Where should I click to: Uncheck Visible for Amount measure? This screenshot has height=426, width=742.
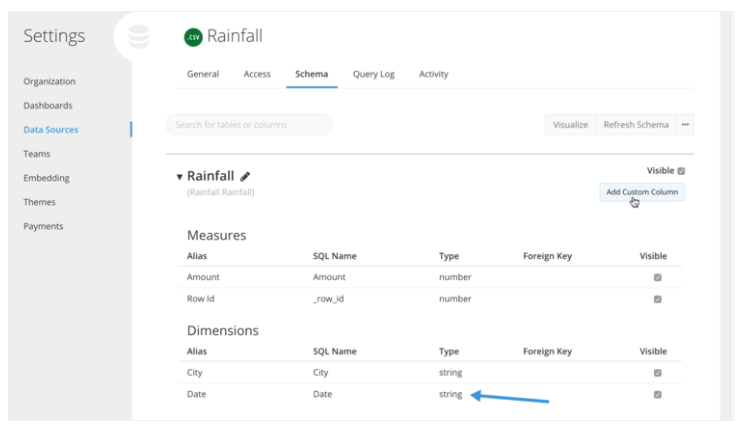pyautogui.click(x=657, y=277)
